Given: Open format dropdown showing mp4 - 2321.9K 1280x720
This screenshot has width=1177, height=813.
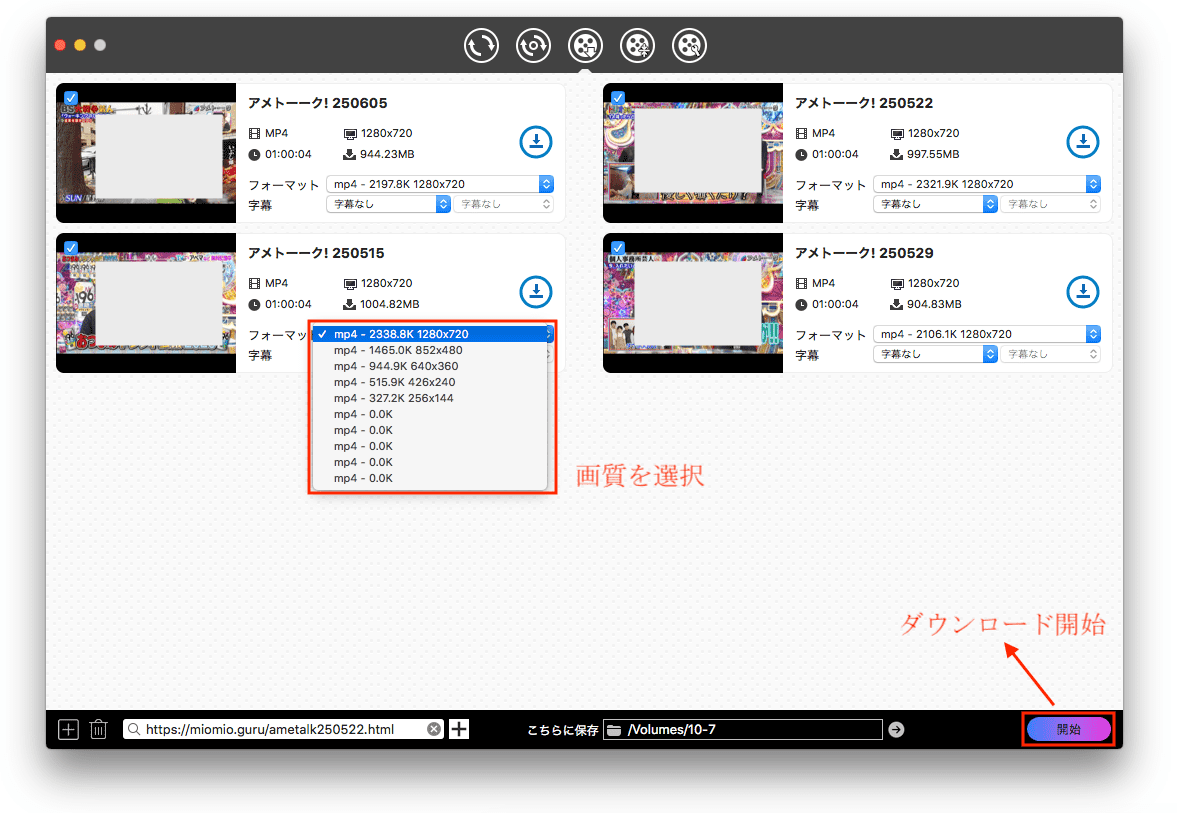Looking at the screenshot, I should pyautogui.click(x=987, y=184).
